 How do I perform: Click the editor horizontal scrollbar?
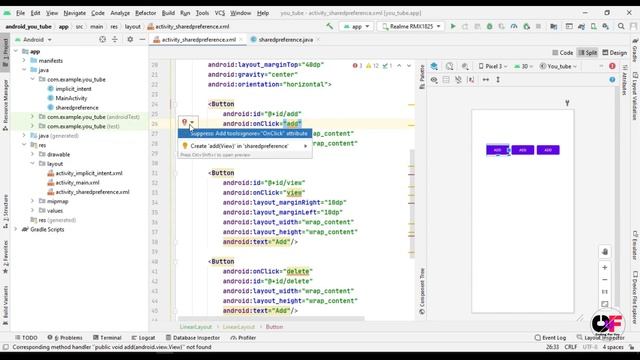[271, 318]
